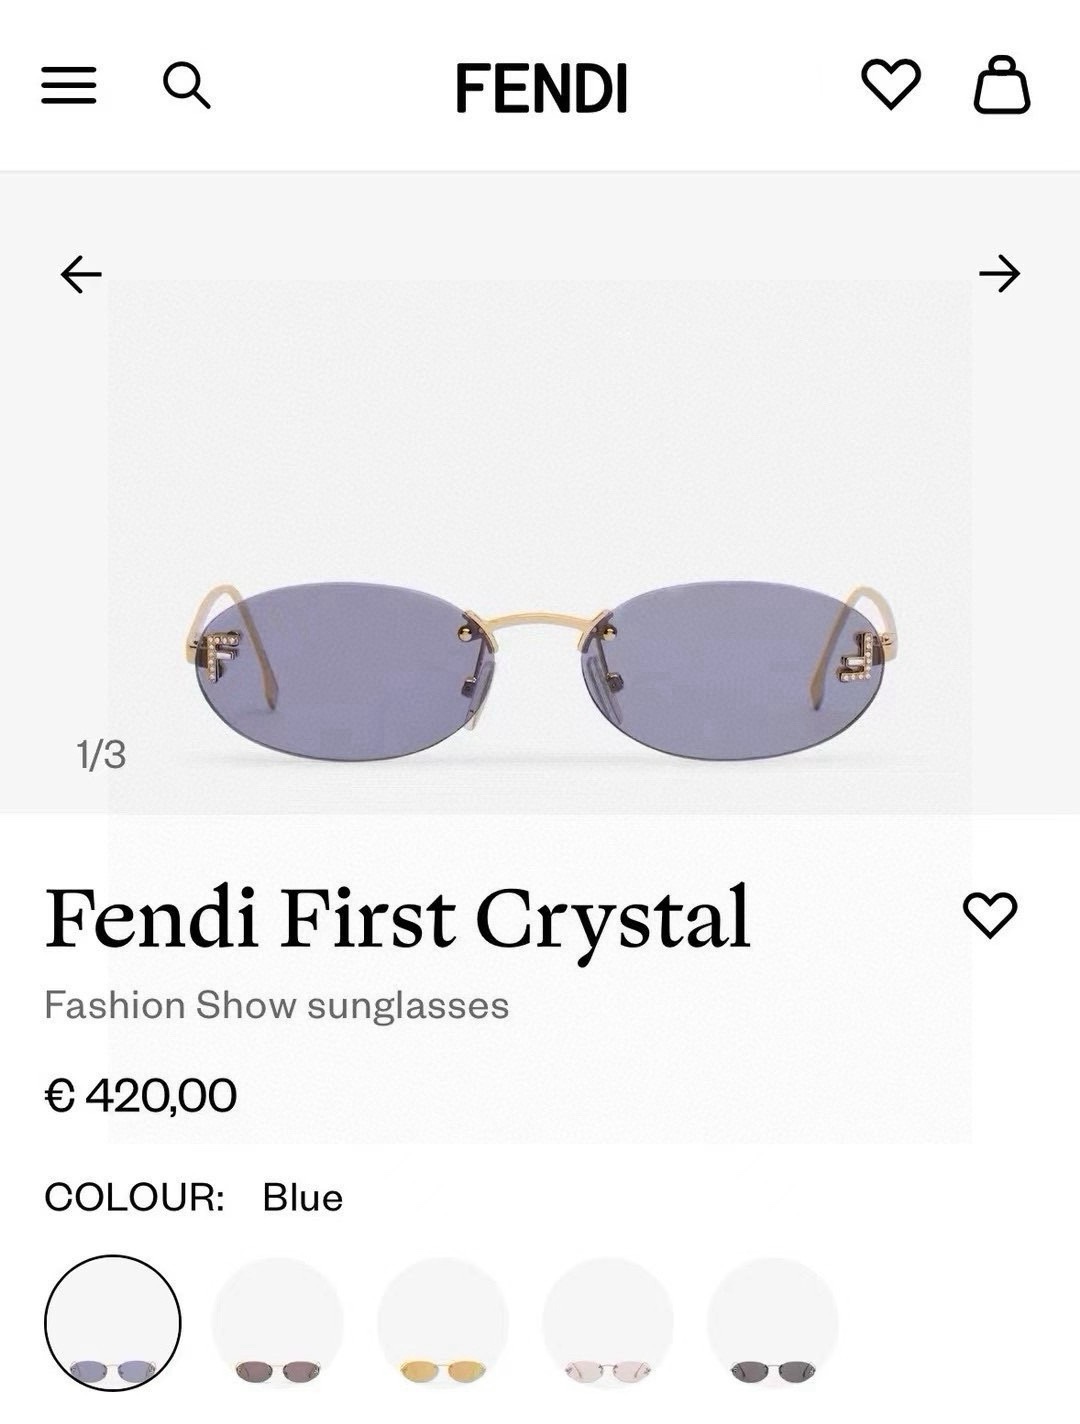Click the Fendi First Crystal title
Screen dimensions: 1080x1424
point(397,918)
